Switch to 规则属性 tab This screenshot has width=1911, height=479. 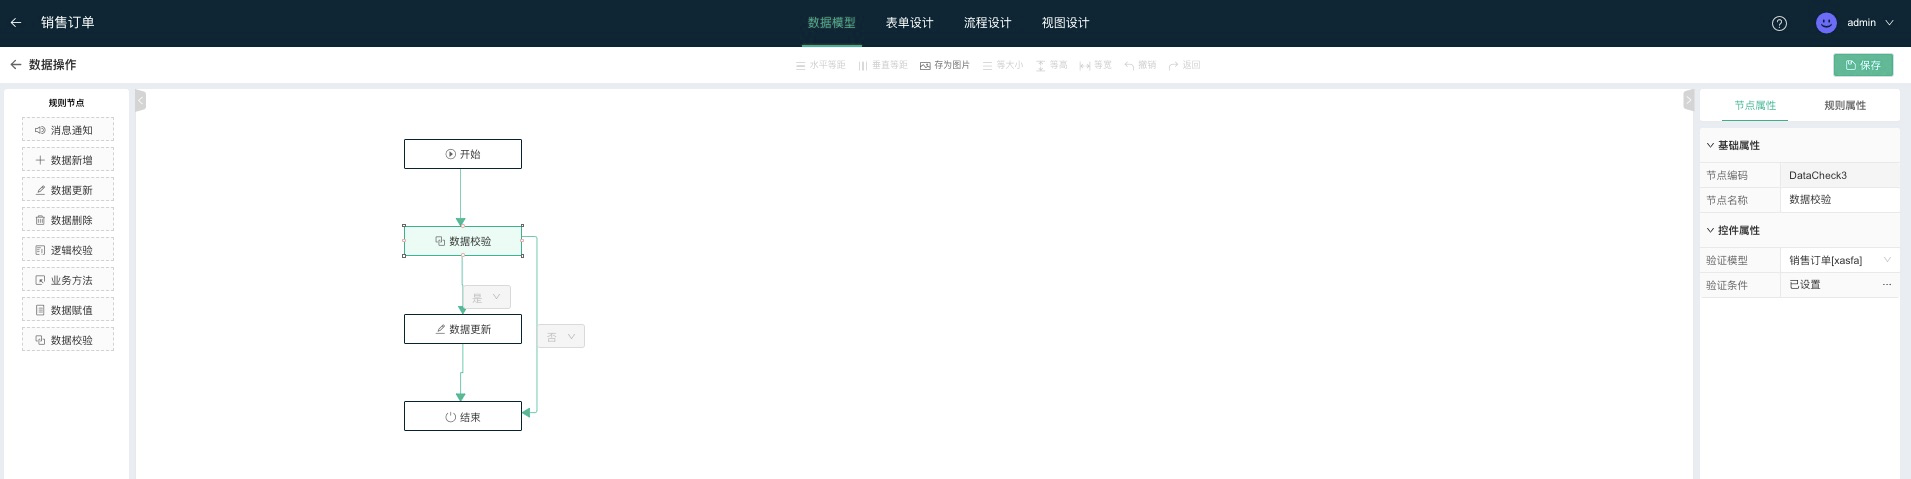[x=1845, y=105]
